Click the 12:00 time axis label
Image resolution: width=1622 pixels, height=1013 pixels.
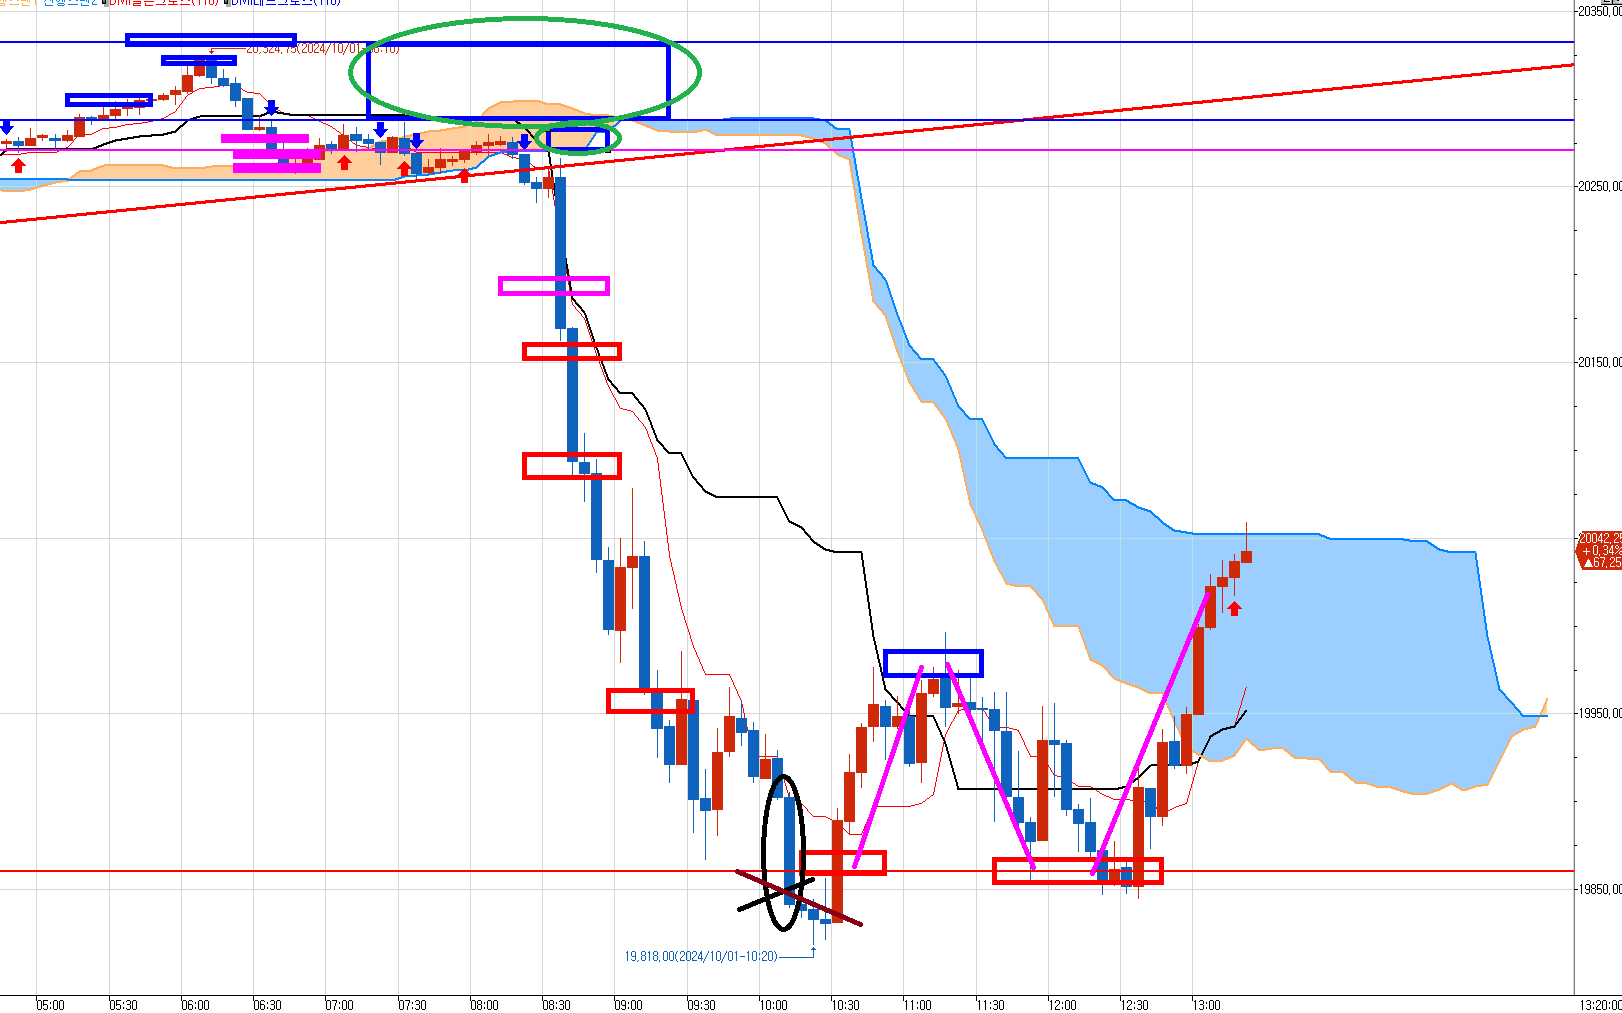(x=1062, y=1005)
